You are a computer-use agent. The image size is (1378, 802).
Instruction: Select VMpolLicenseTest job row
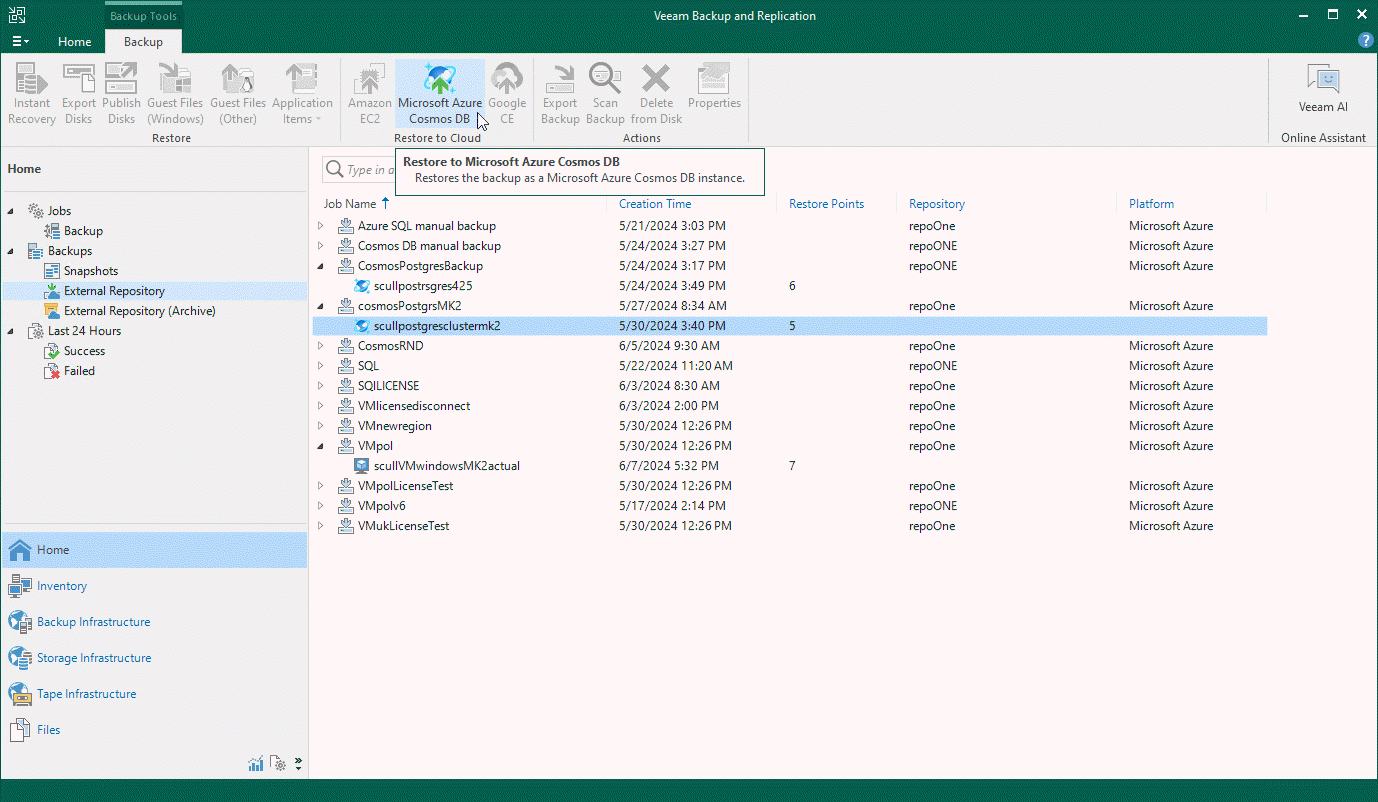790,486
